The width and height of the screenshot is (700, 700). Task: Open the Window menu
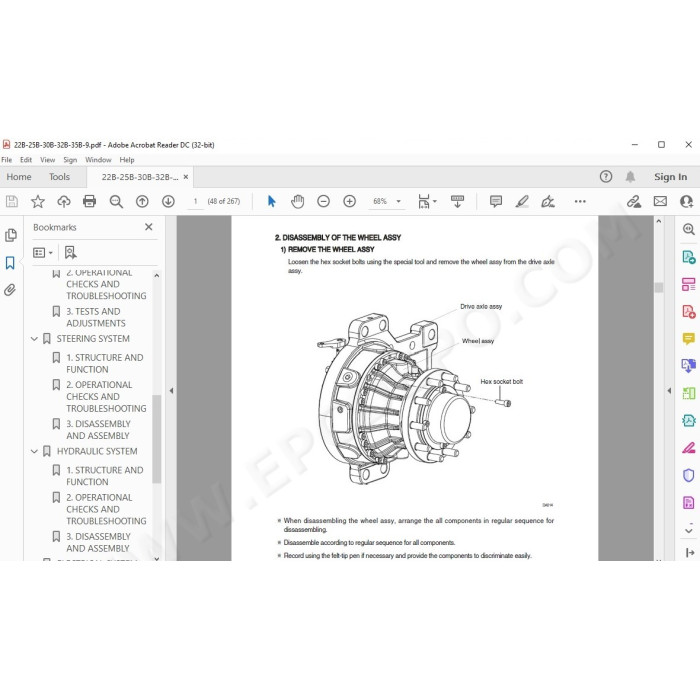[x=98, y=159]
